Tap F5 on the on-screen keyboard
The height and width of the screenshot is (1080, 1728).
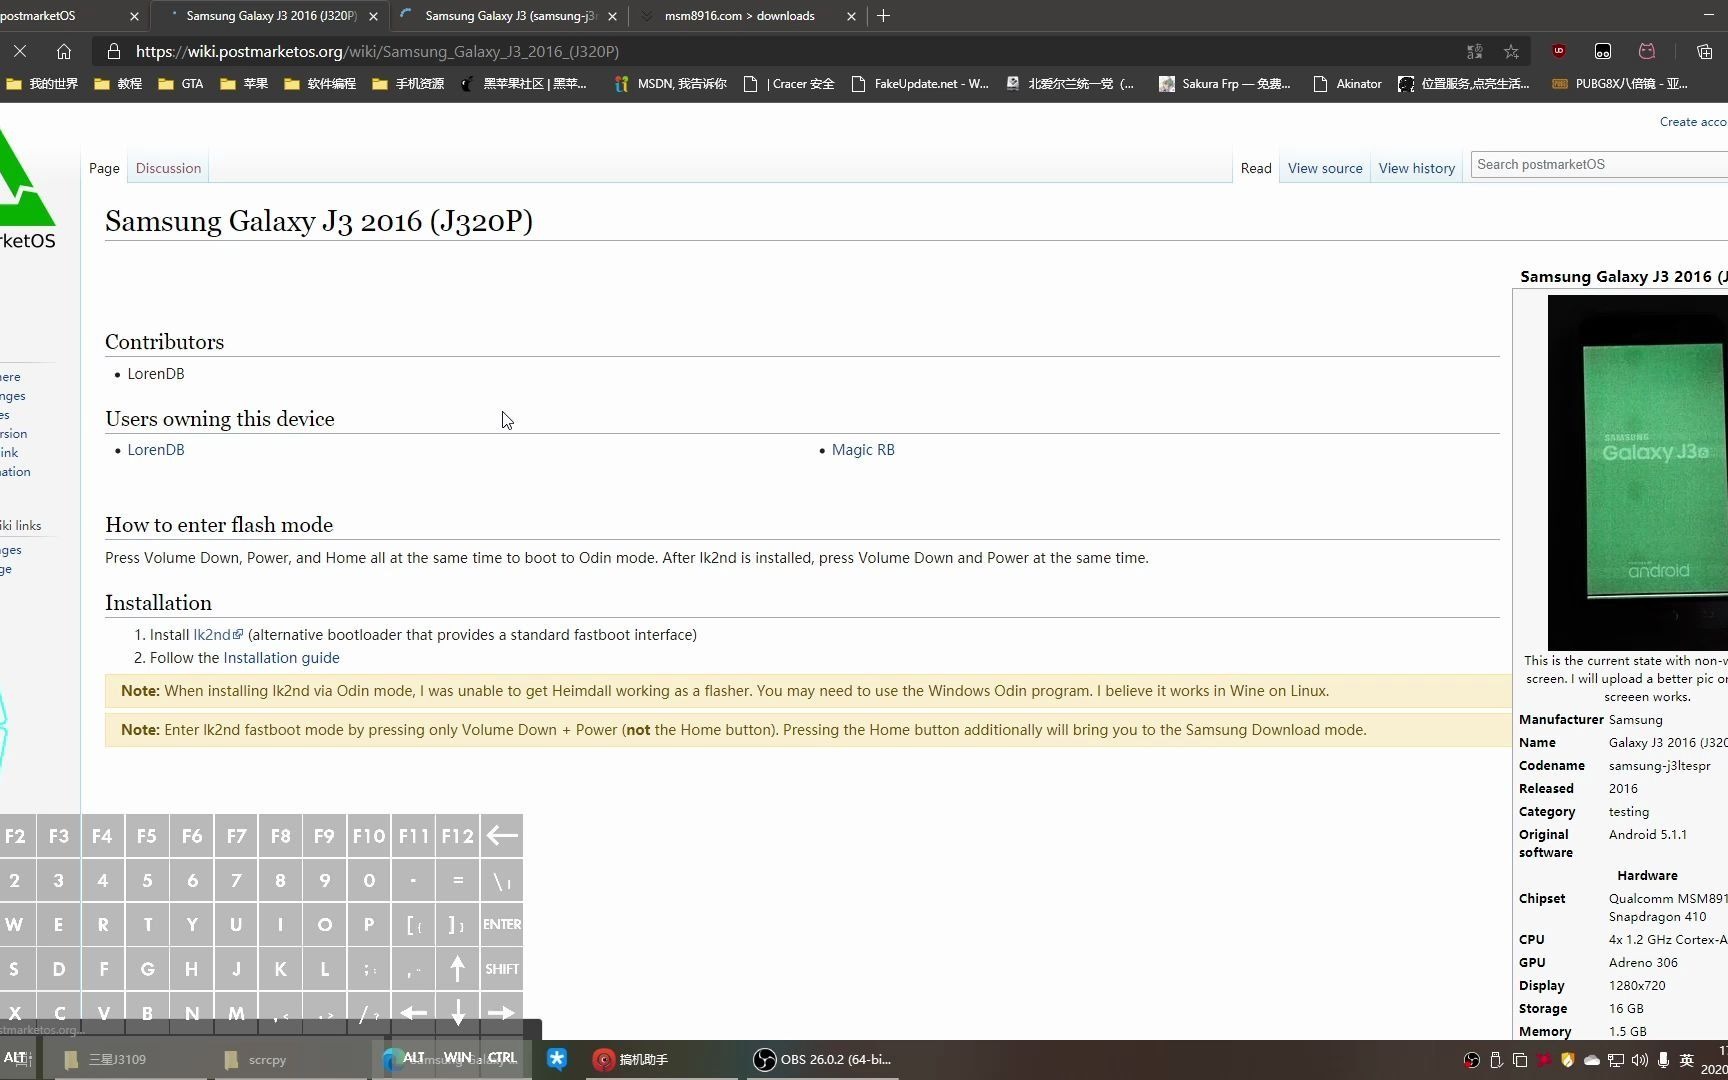147,836
